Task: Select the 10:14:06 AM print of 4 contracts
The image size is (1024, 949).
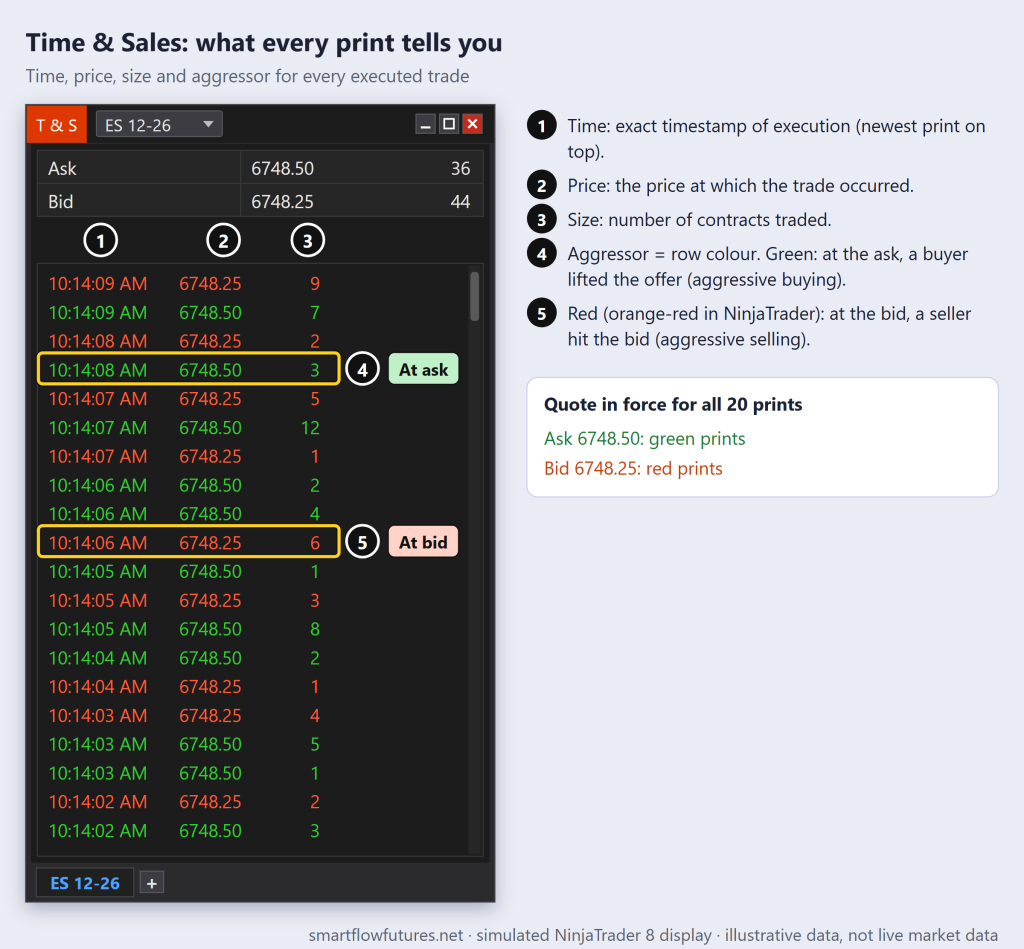Action: tap(184, 514)
